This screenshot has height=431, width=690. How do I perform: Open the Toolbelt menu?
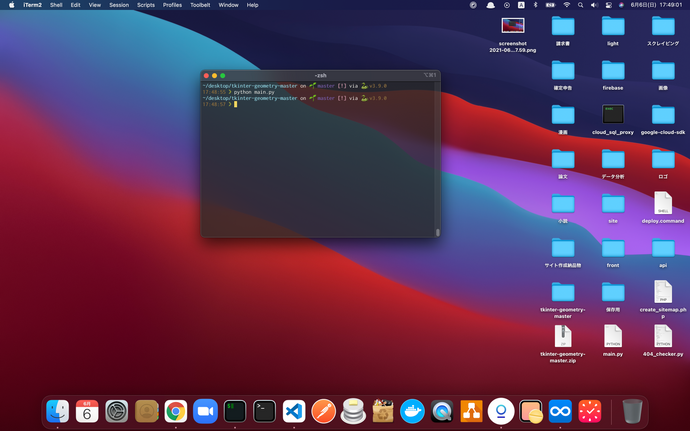coord(200,5)
